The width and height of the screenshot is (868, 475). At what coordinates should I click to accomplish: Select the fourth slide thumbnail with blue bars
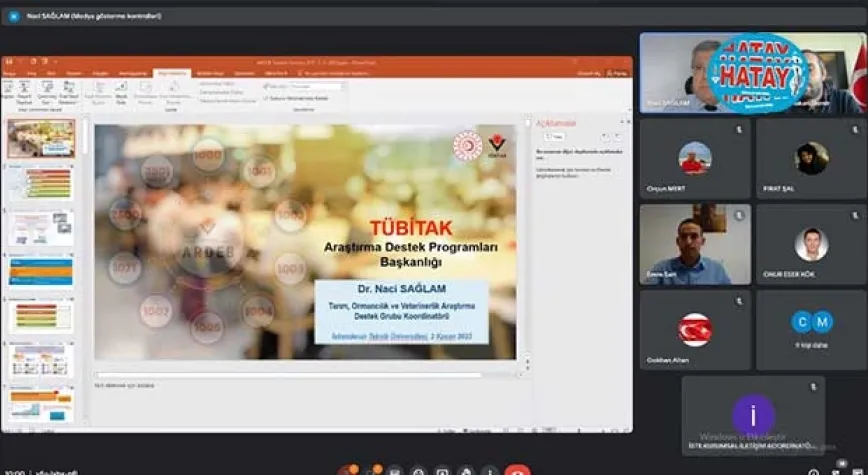[x=41, y=272]
